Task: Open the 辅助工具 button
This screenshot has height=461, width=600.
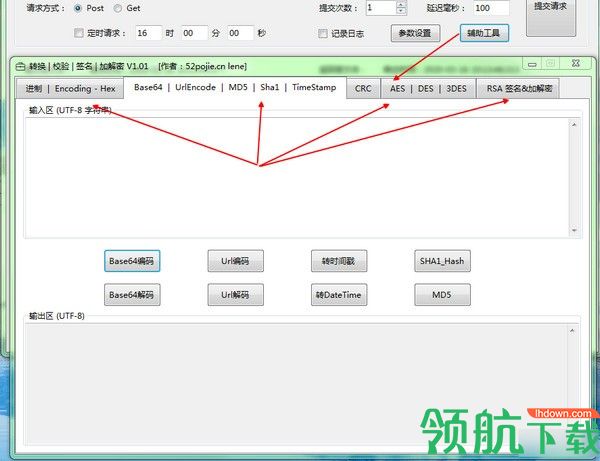Action: click(x=484, y=33)
